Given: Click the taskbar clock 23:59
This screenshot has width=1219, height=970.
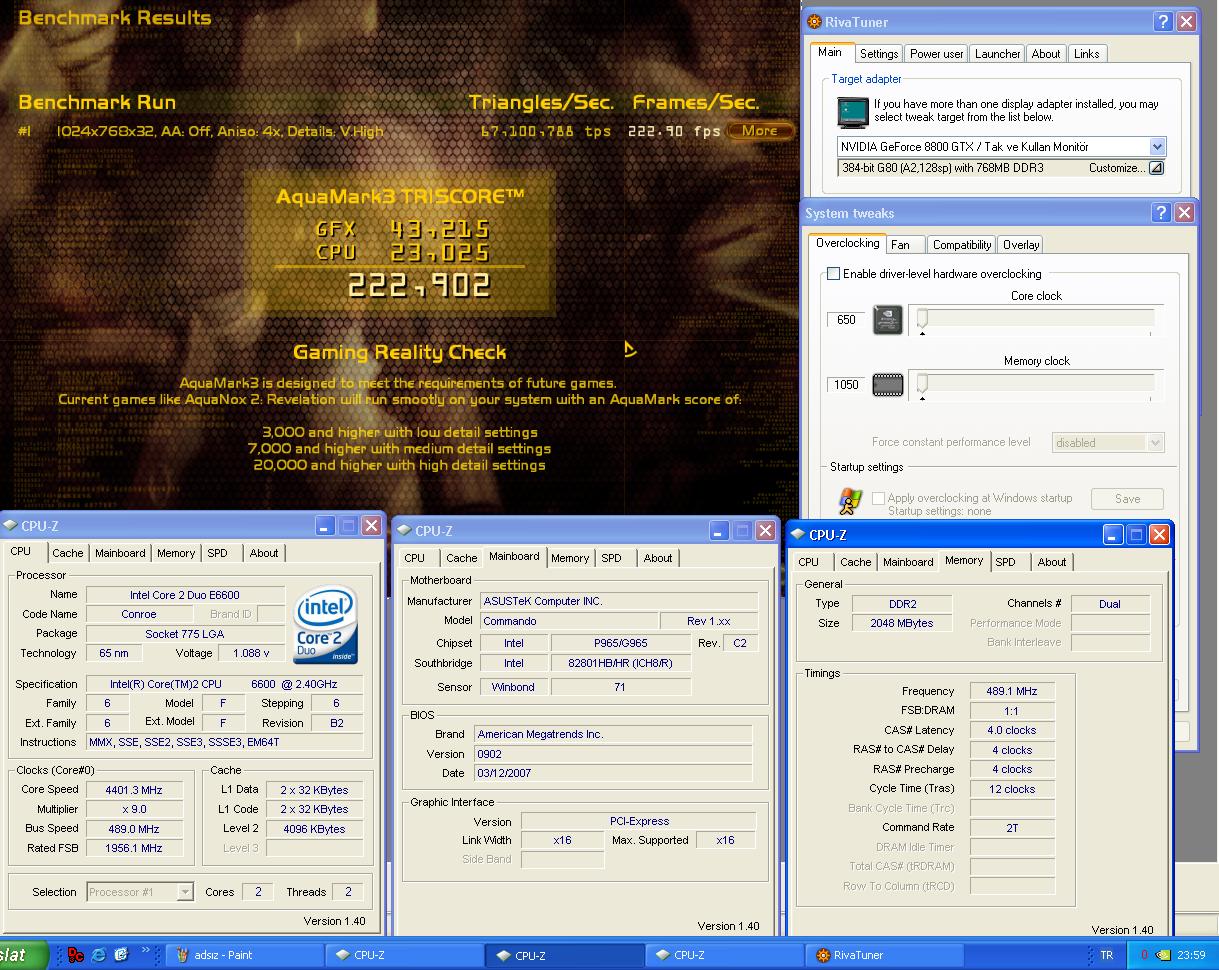Looking at the screenshot, I should 1192,955.
